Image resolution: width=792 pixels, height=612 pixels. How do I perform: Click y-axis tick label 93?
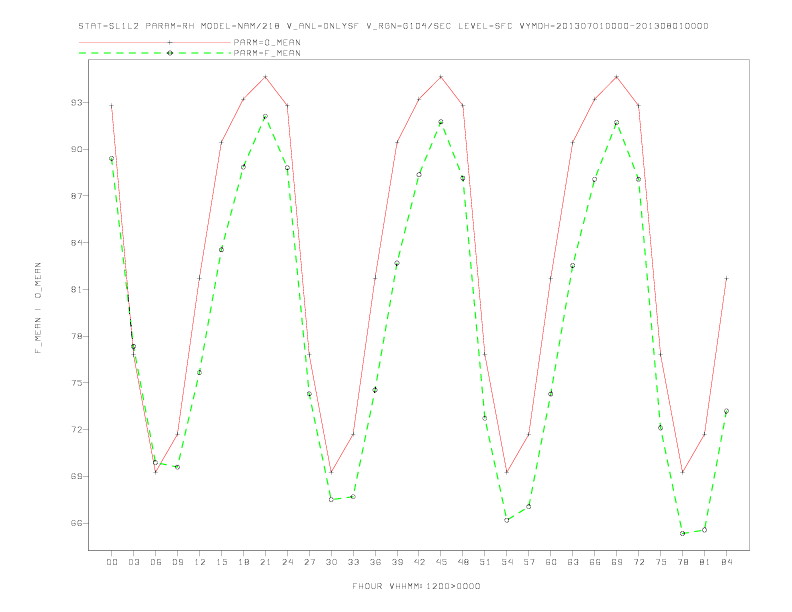pos(76,103)
